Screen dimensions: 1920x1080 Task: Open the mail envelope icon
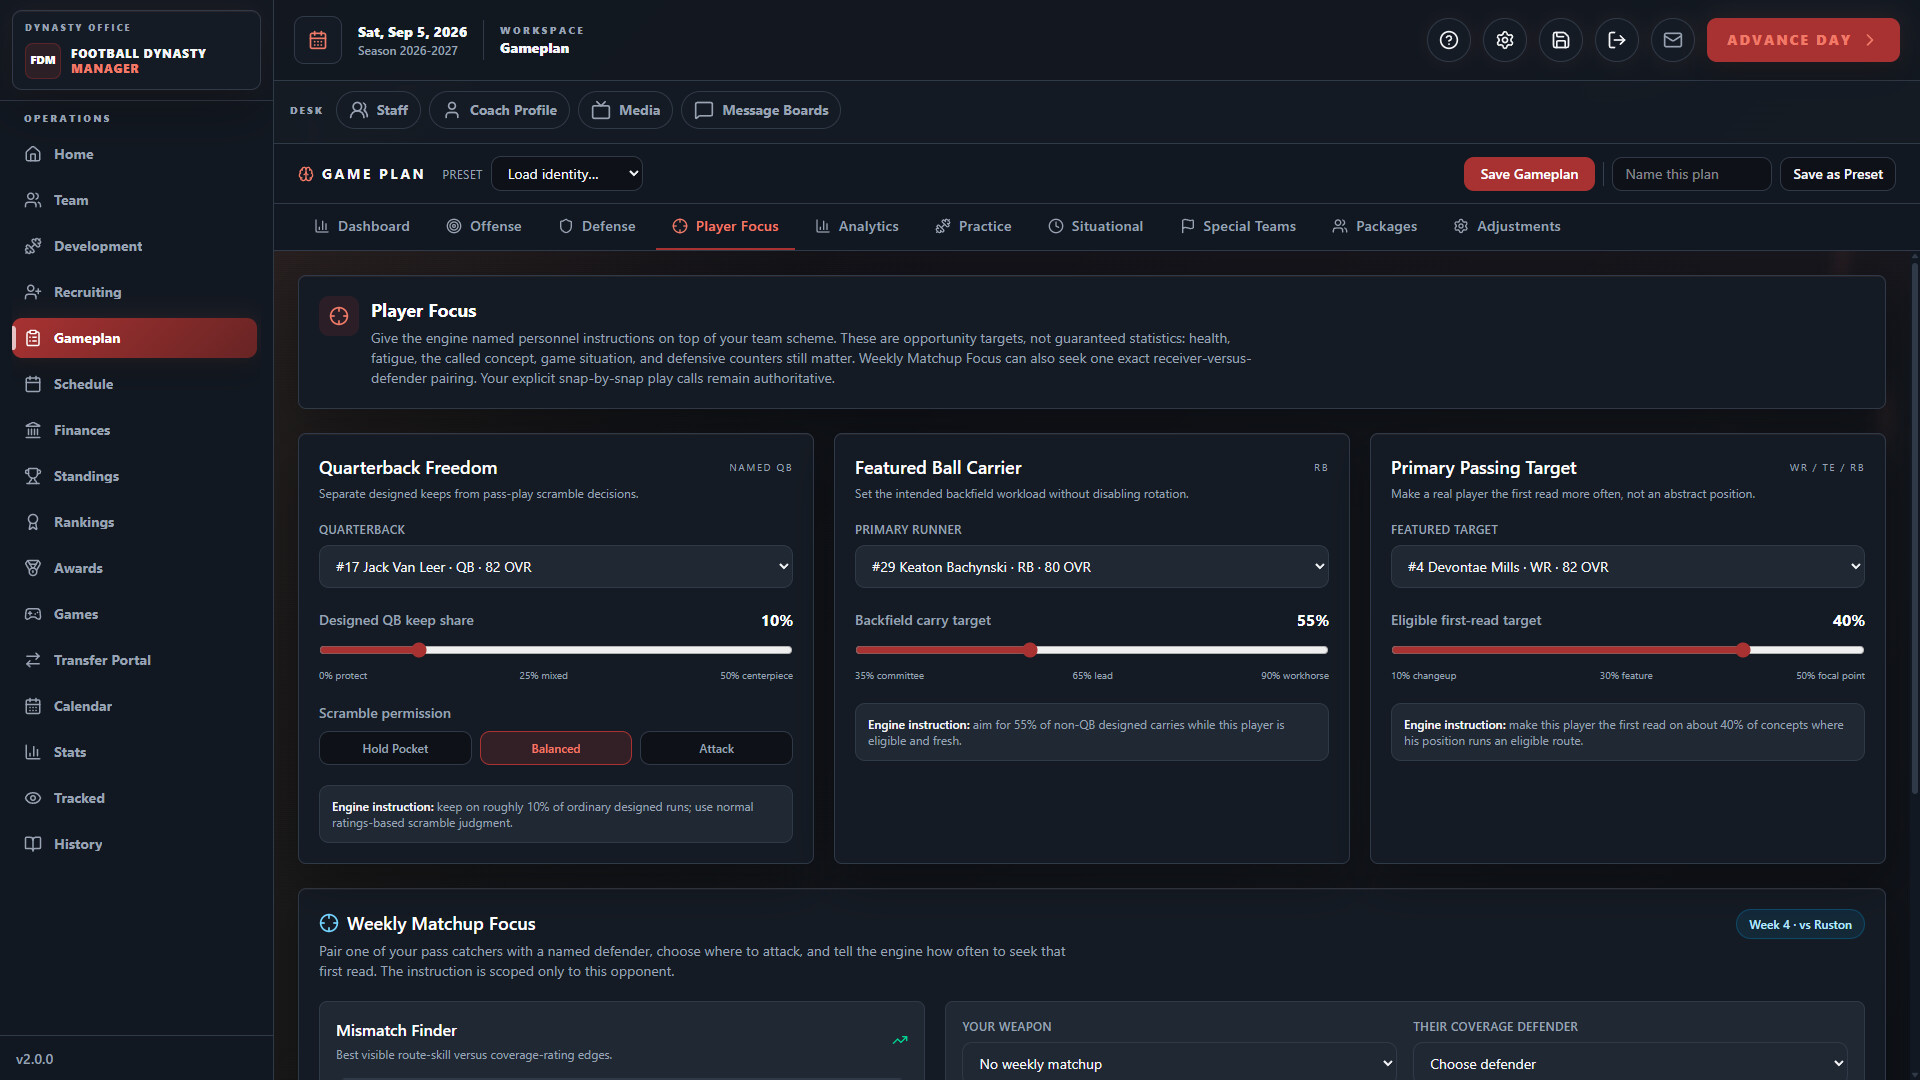tap(1673, 40)
